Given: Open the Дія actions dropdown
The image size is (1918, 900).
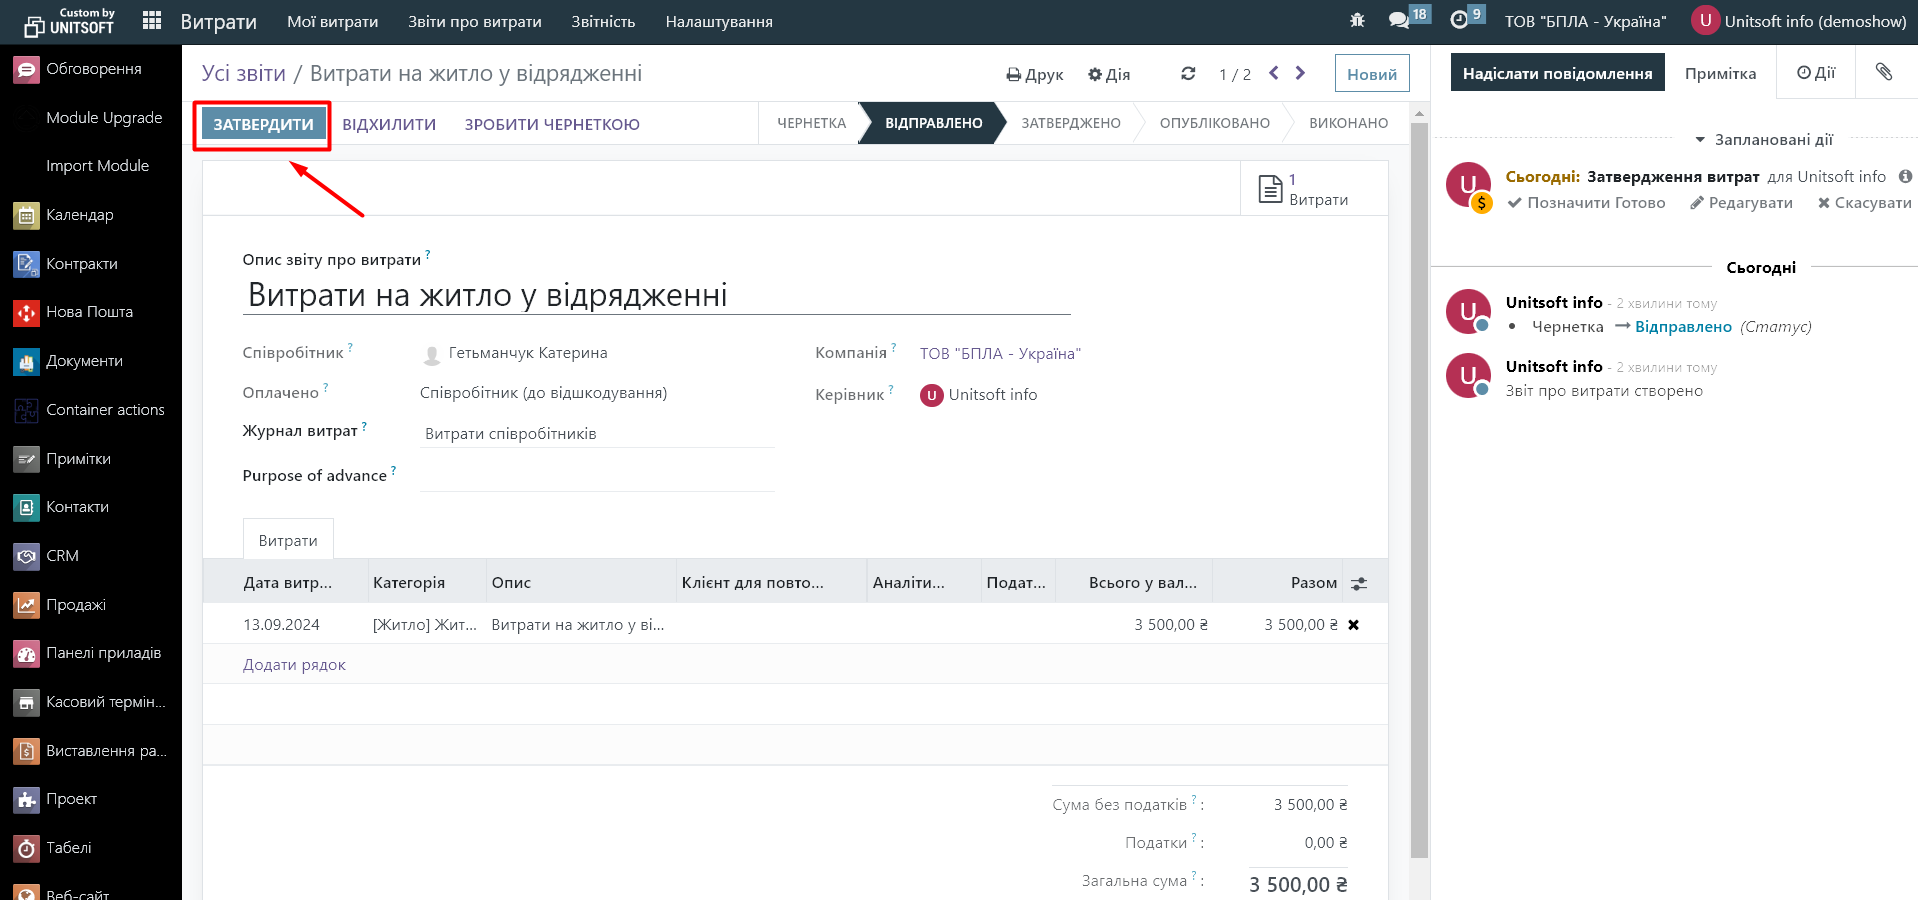Looking at the screenshot, I should click(1109, 74).
